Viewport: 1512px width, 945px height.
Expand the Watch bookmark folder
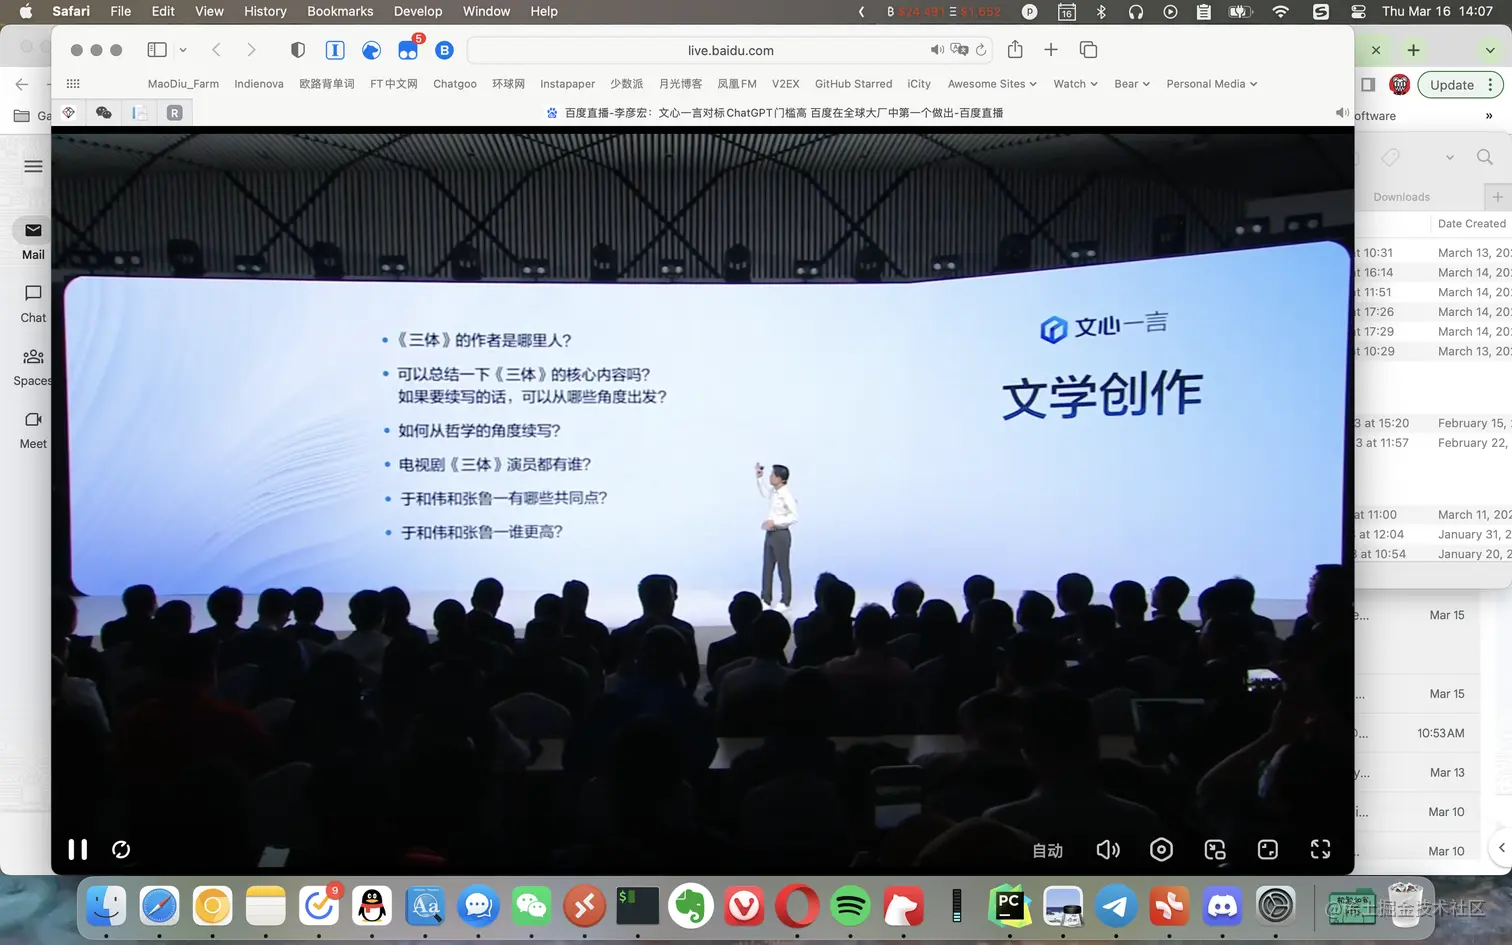1075,84
